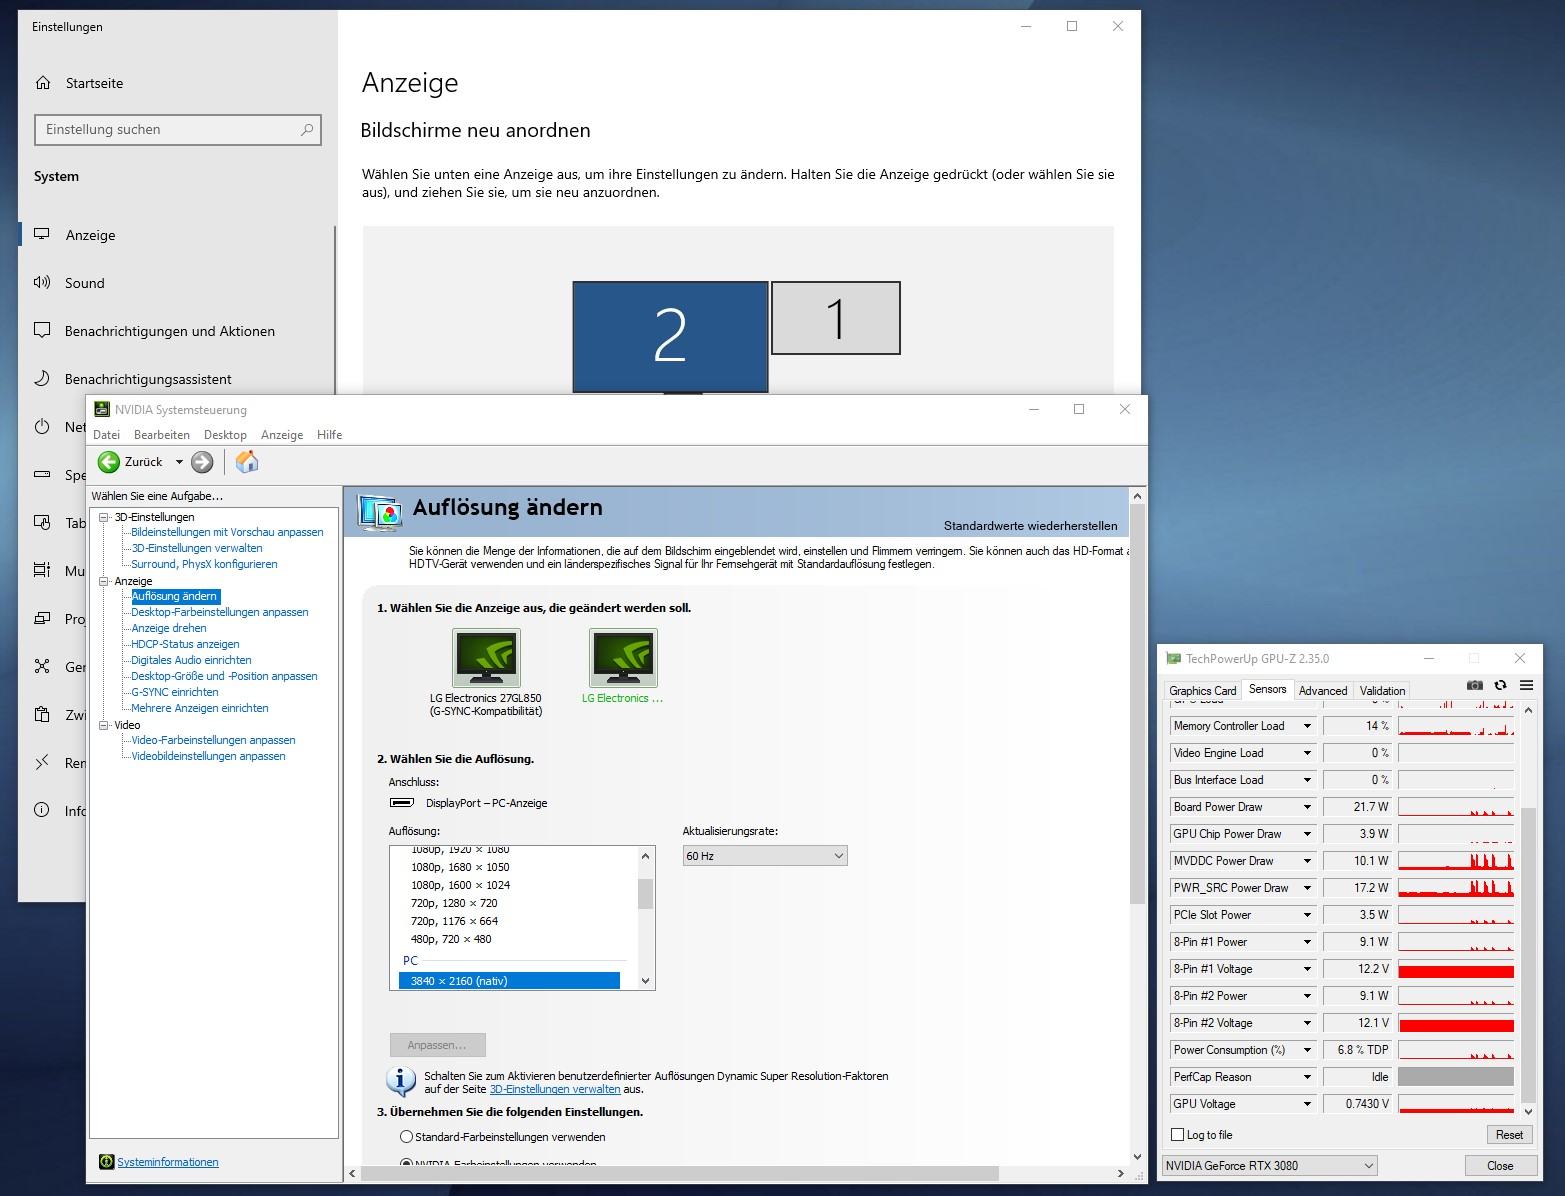This screenshot has width=1565, height=1196.
Task: Take GPU-Z screenshot with camera icon
Action: 1474,685
